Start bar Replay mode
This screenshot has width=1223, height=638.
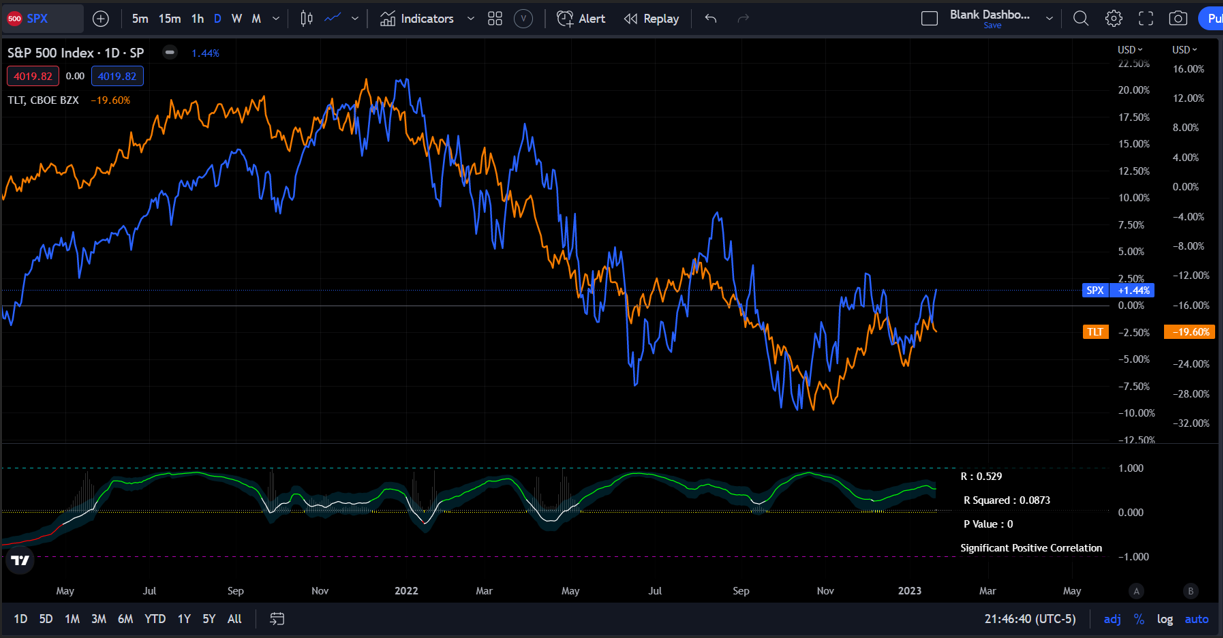(651, 18)
